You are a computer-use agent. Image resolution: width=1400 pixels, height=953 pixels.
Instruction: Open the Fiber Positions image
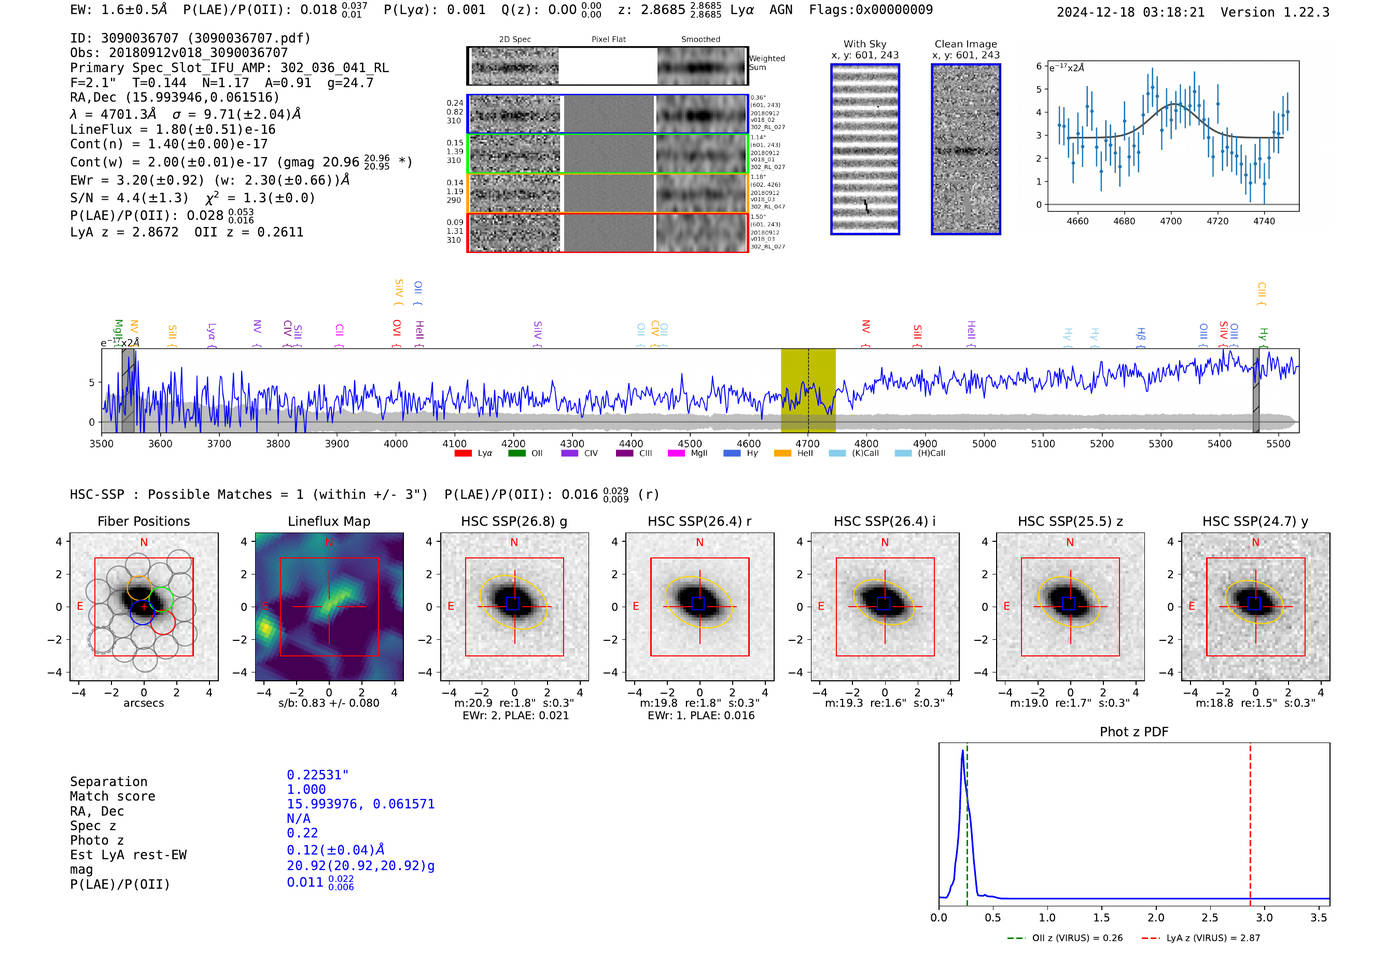[143, 607]
